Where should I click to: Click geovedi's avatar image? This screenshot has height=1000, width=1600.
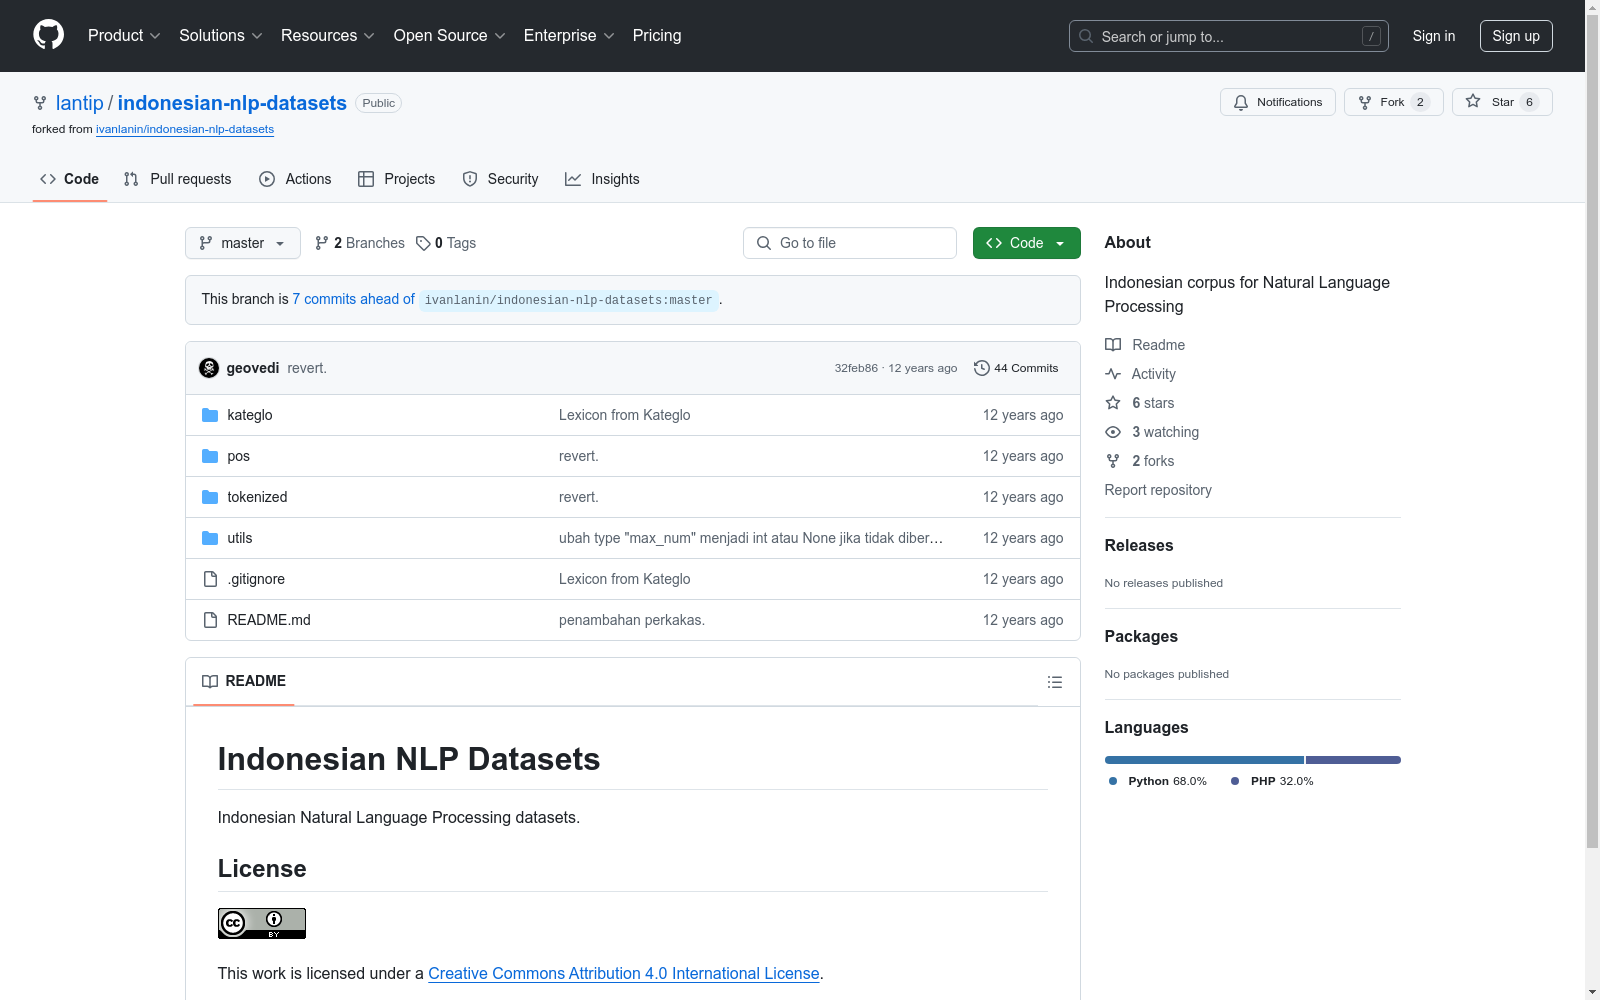point(209,368)
